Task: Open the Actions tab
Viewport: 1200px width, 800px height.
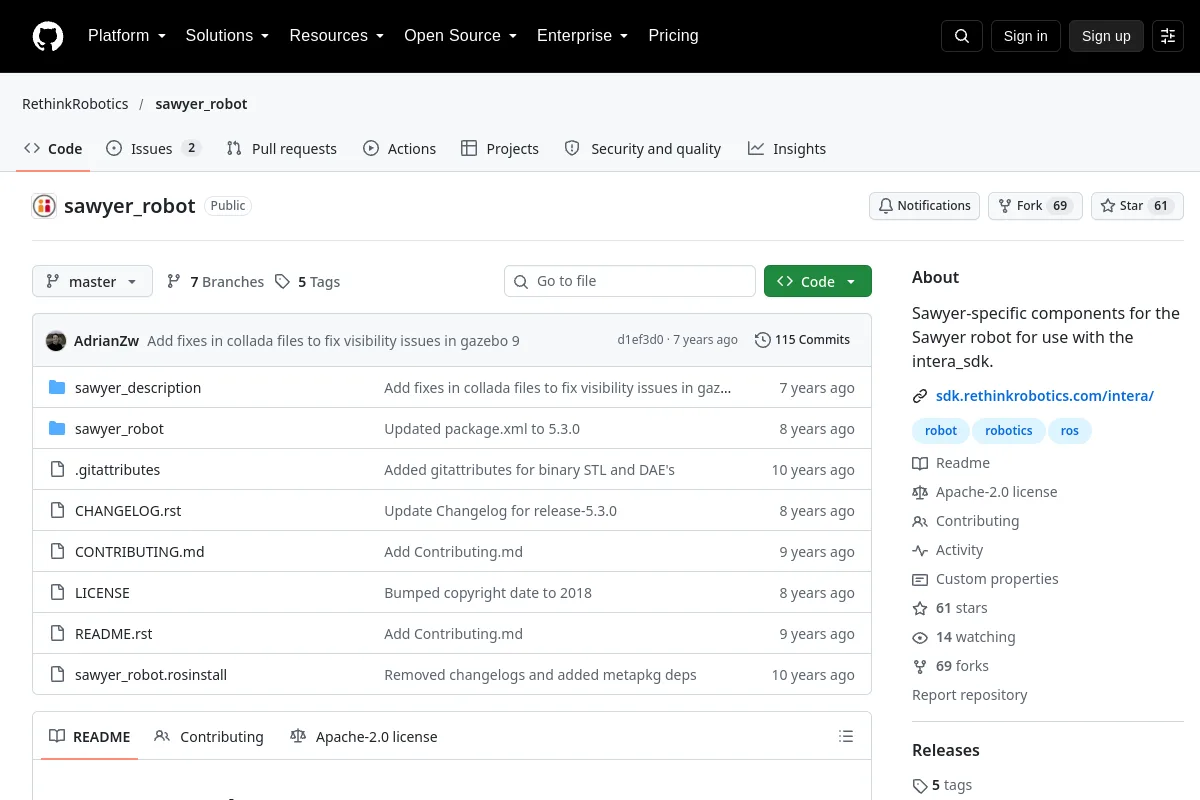Action: 399,149
